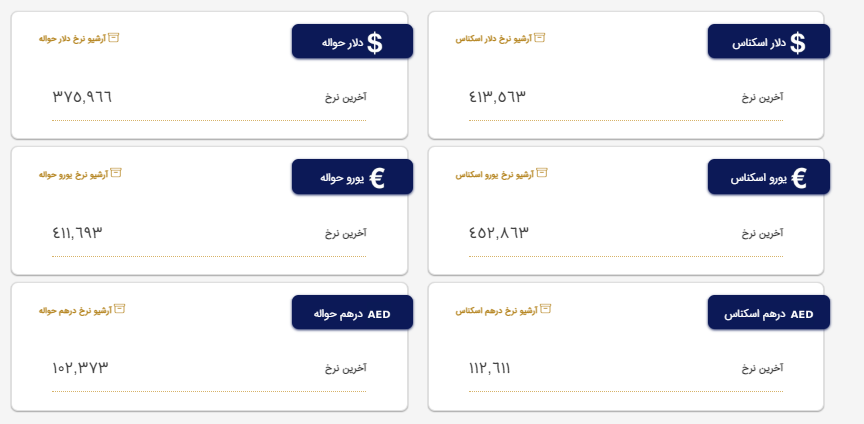The width and height of the screenshot is (864, 424).
Task: Click the archive box icon for درهم اسکناس
Action: (x=531, y=310)
